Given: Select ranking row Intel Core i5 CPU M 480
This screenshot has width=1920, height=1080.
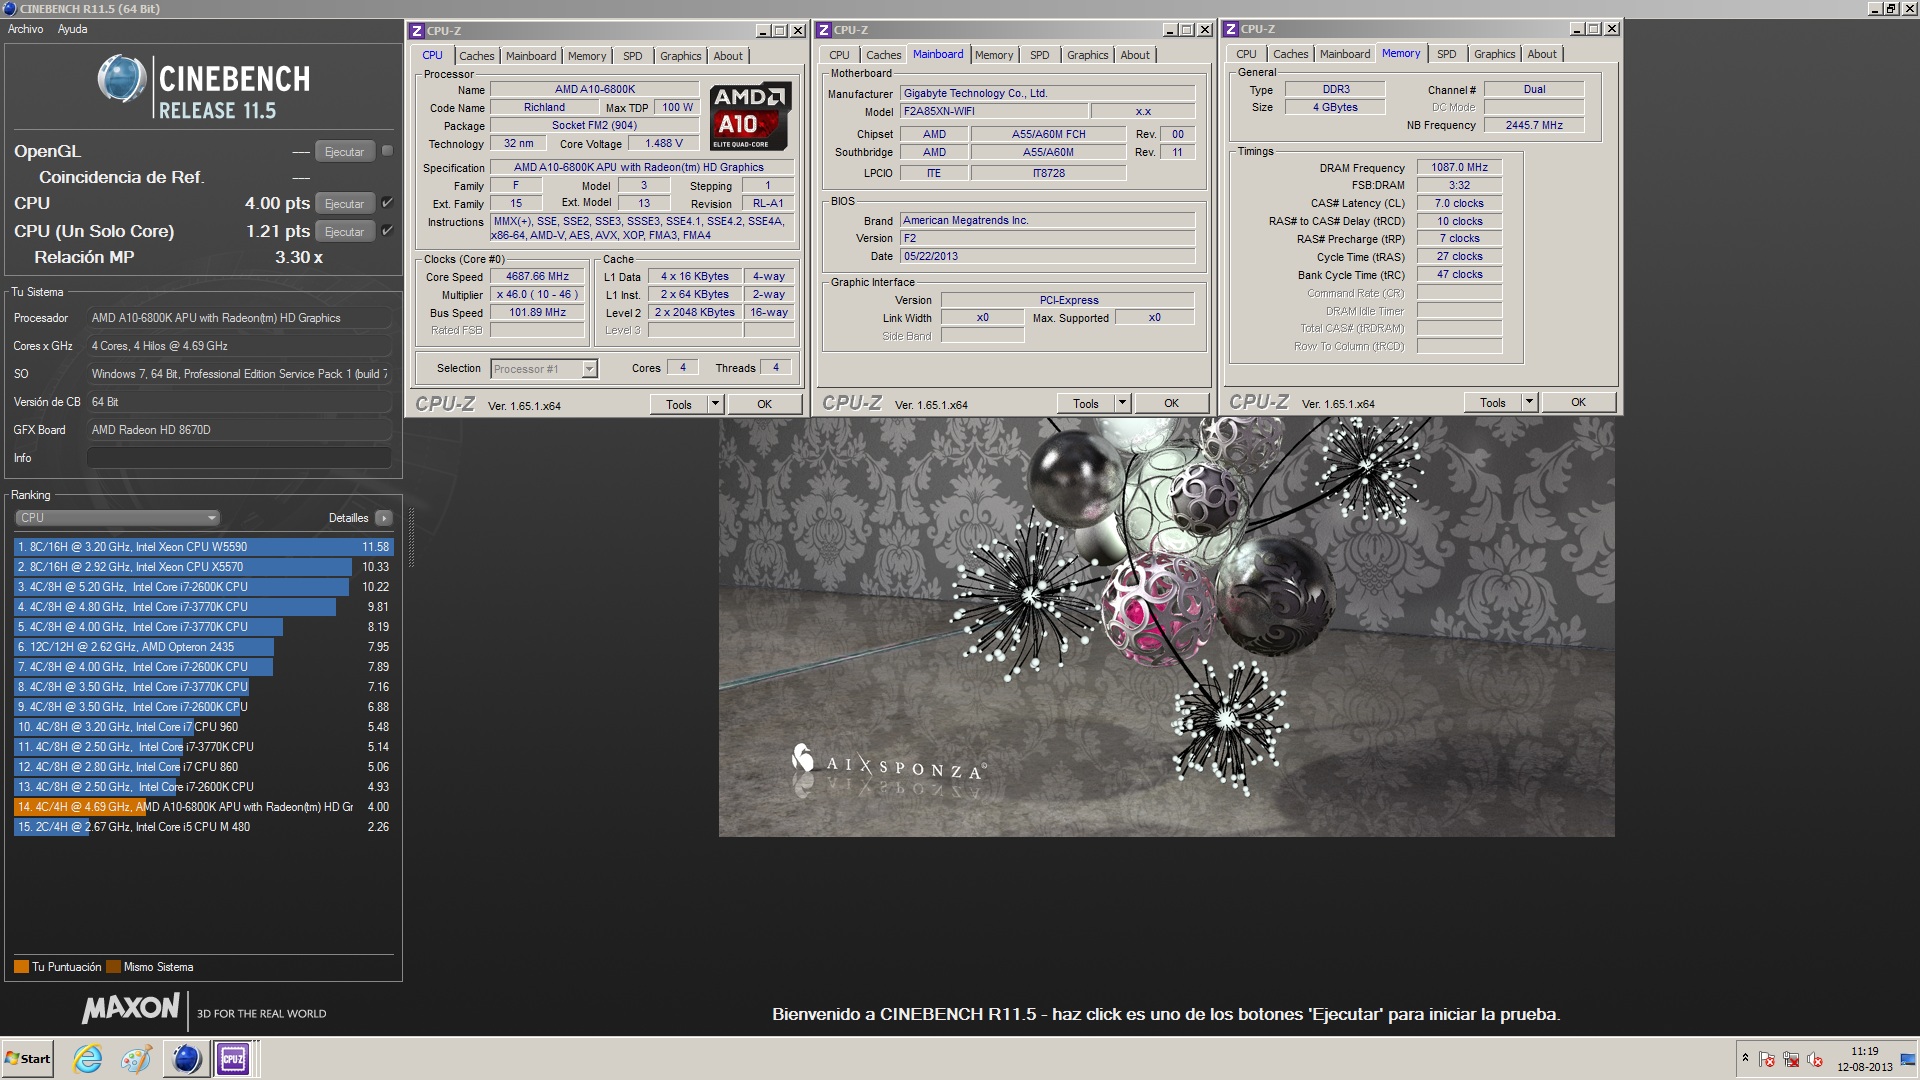Looking at the screenshot, I should [x=204, y=827].
